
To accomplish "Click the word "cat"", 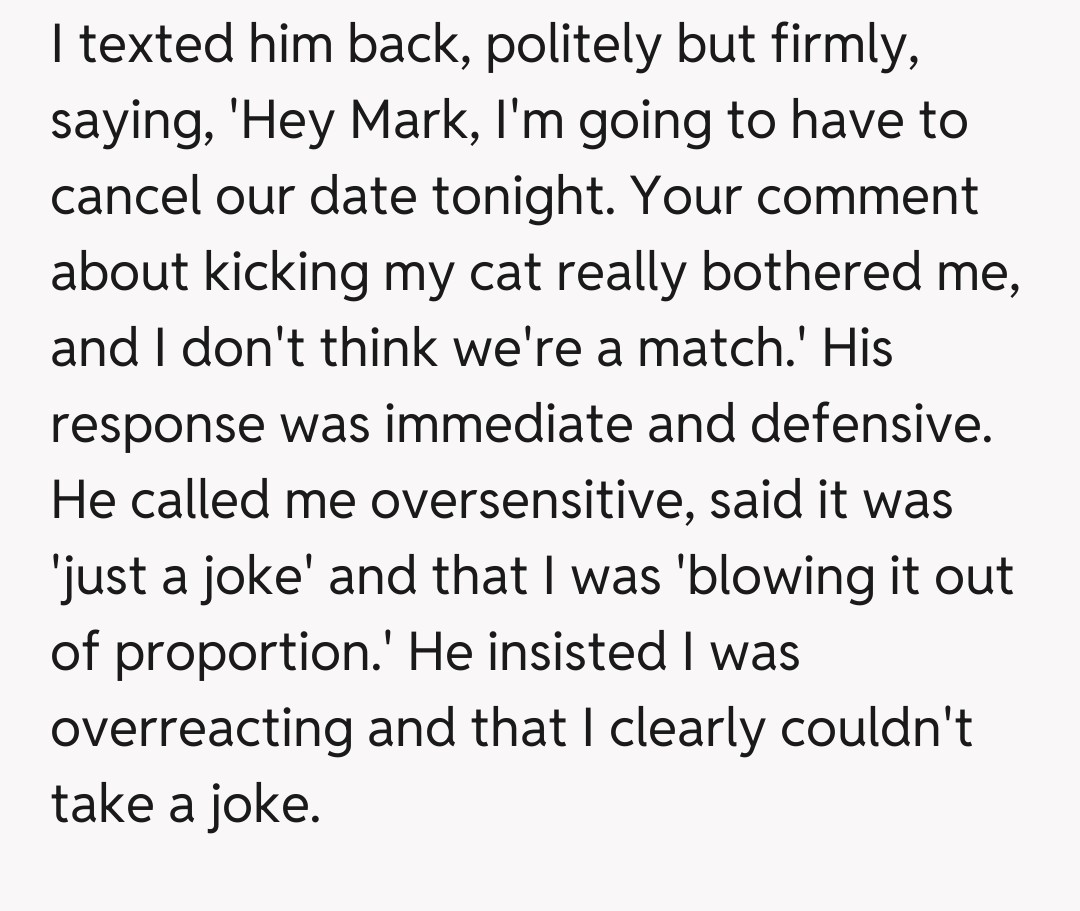I will 527,274.
